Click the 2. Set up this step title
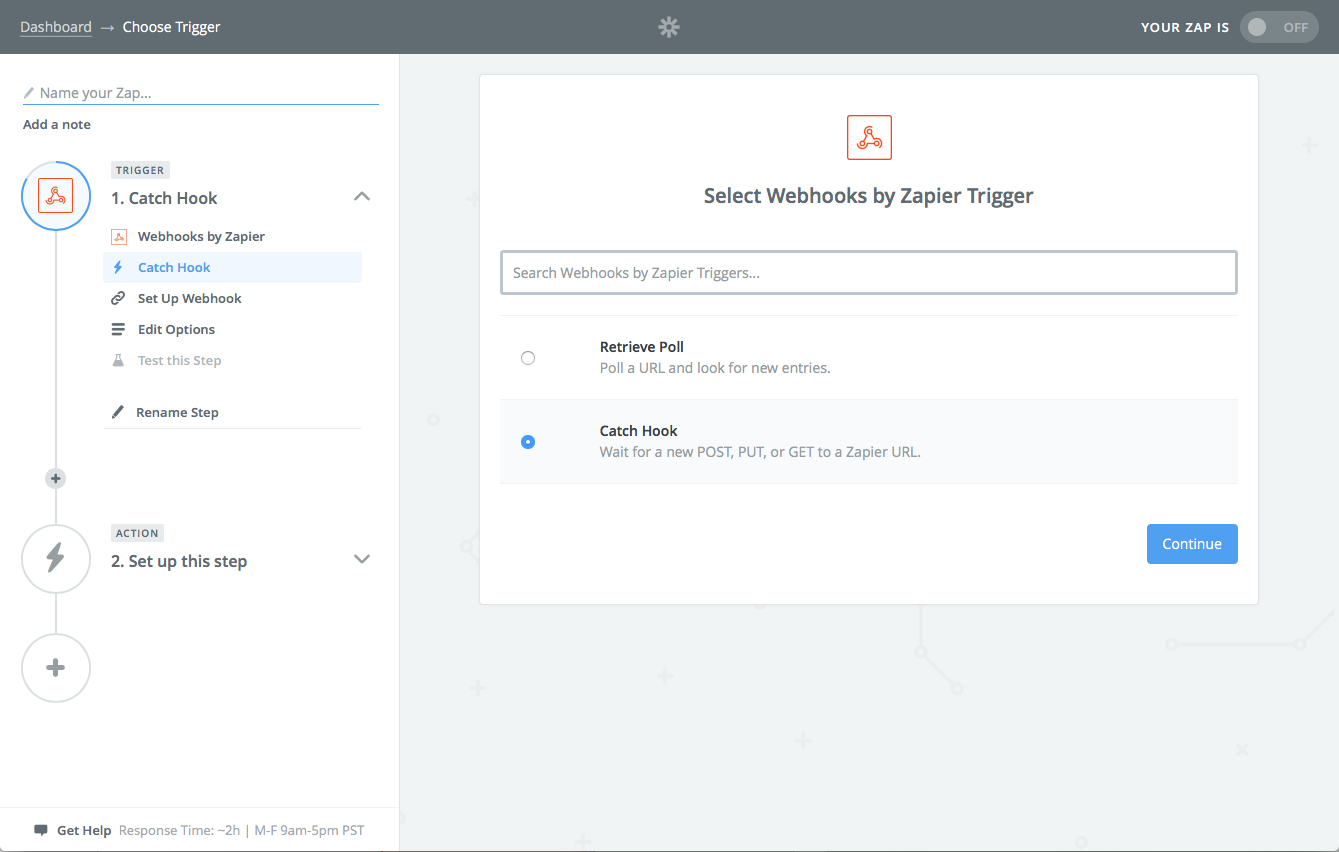Image resolution: width=1339 pixels, height=852 pixels. (x=179, y=561)
